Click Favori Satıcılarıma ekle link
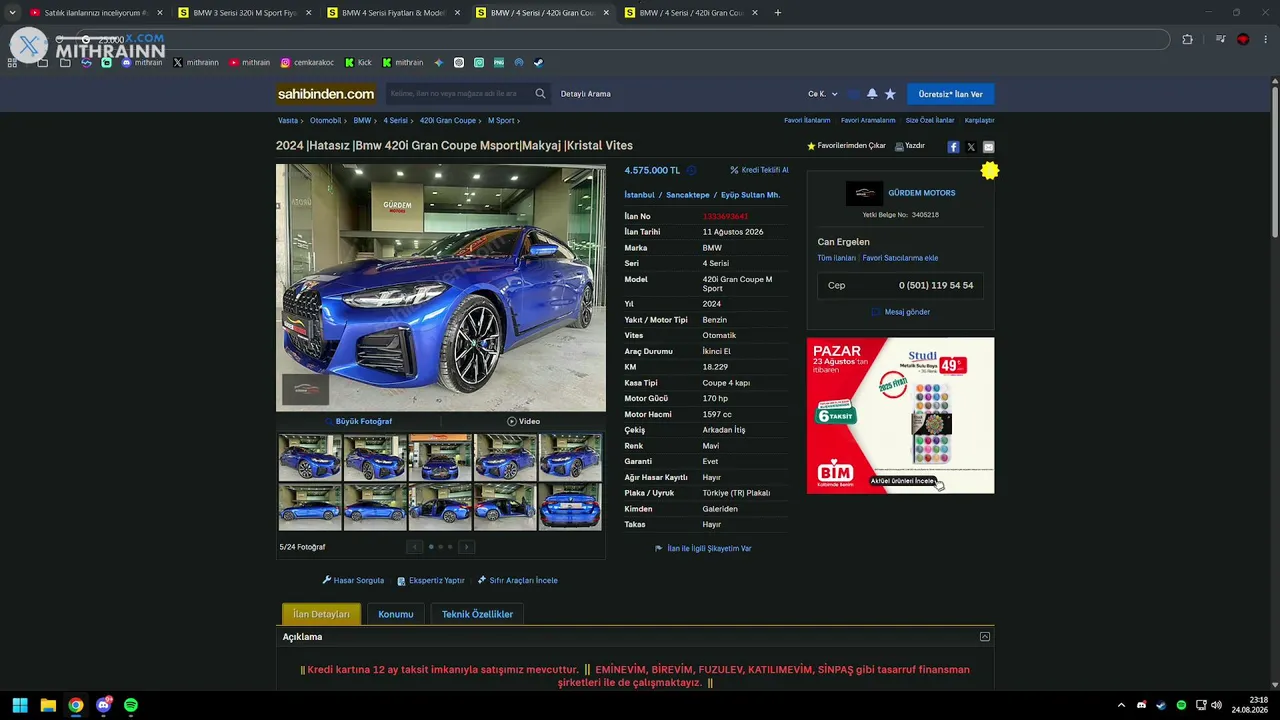The image size is (1280, 720). [x=900, y=258]
